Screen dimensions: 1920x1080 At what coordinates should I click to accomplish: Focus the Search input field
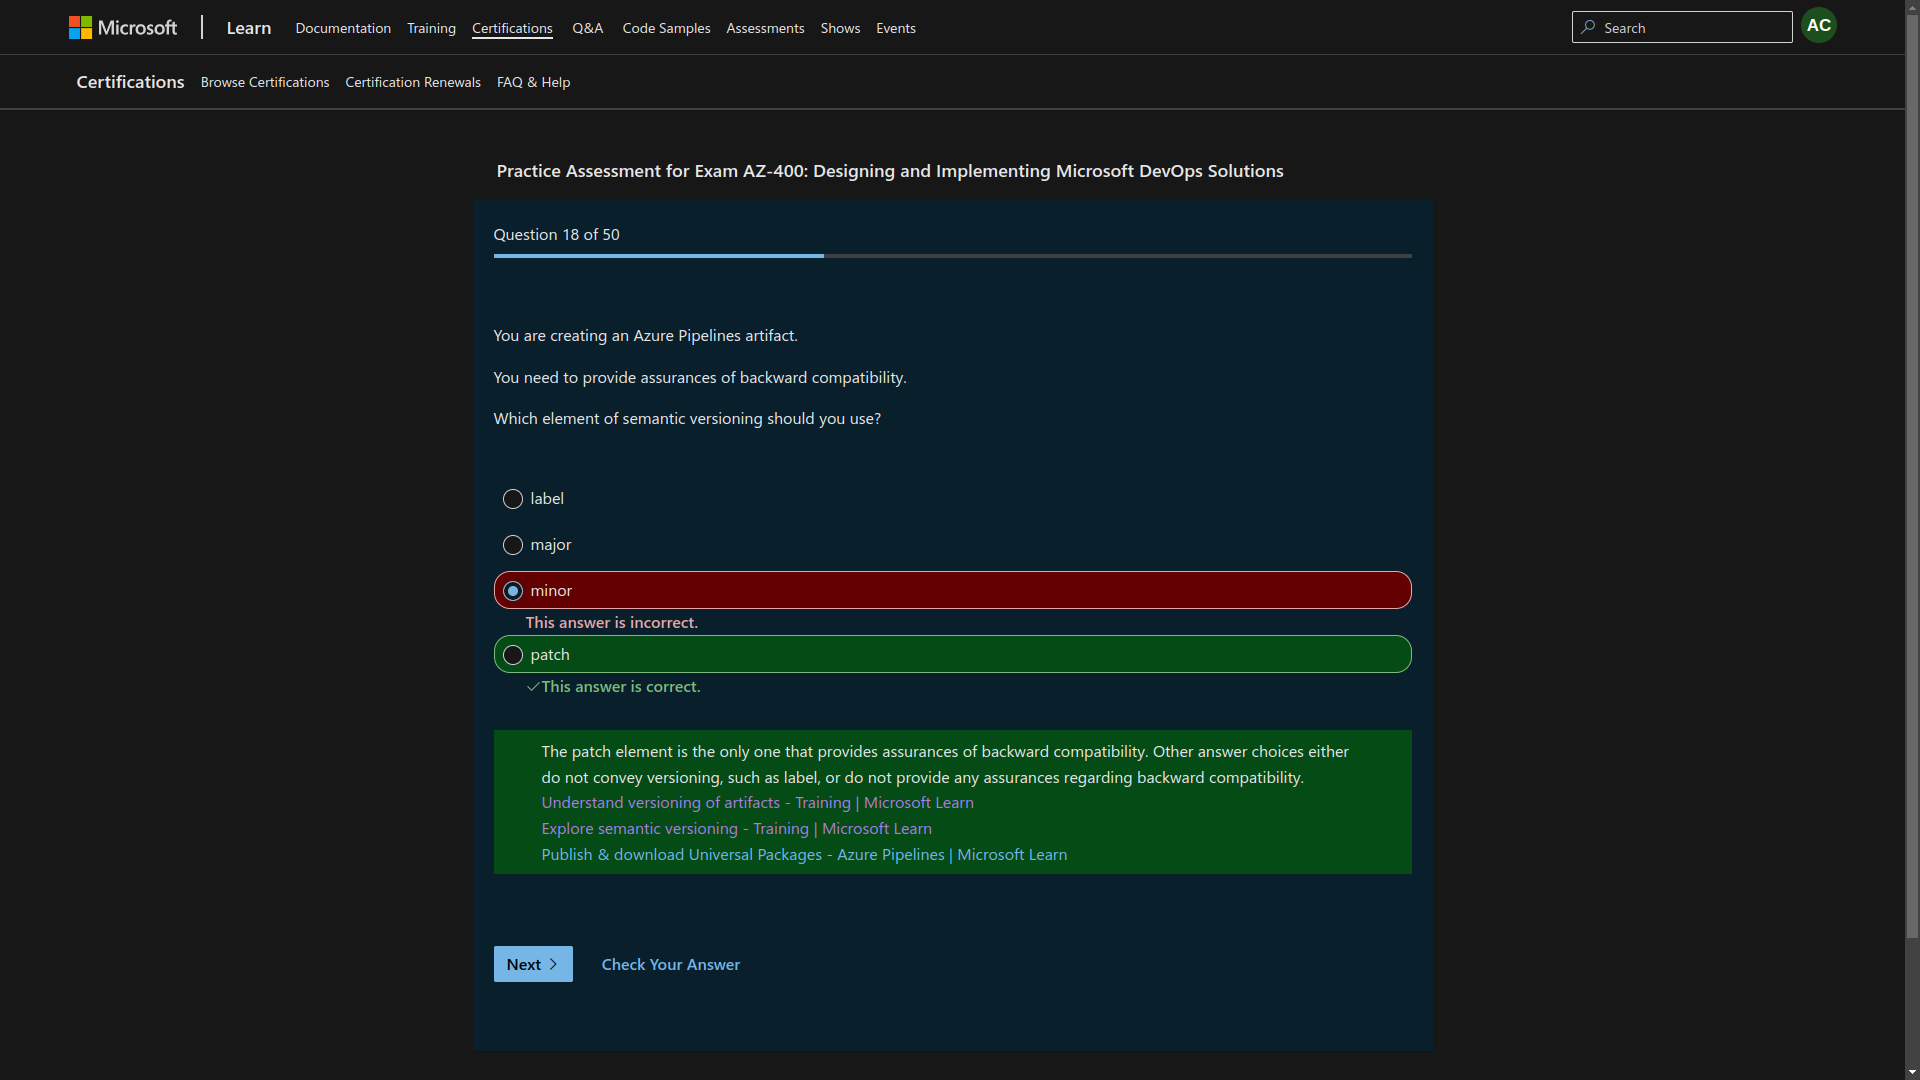coord(1682,27)
